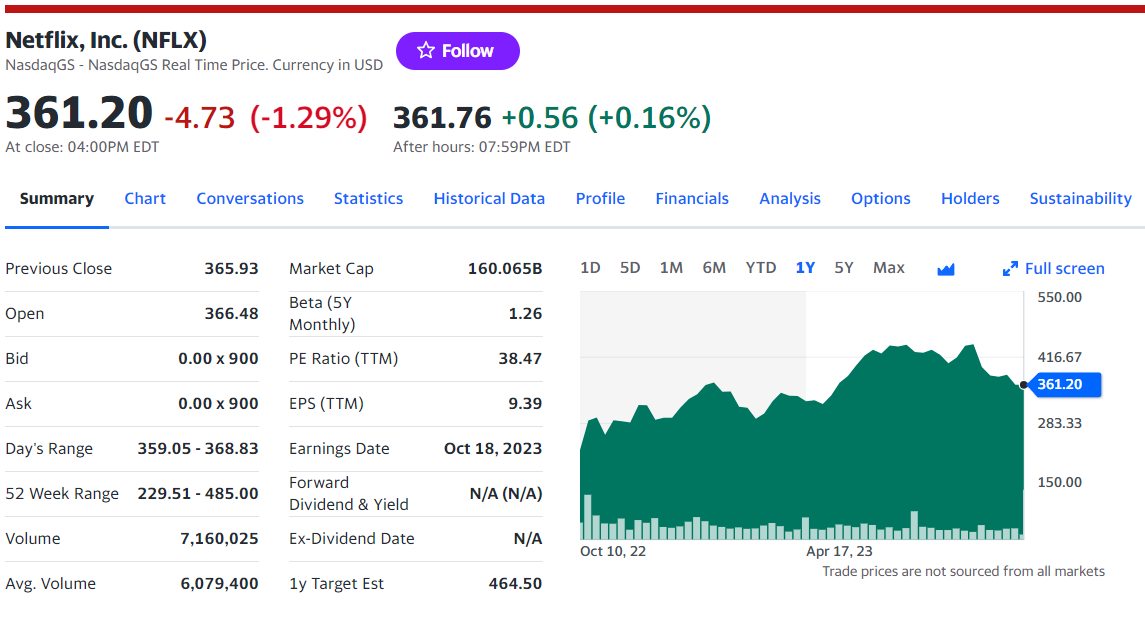
Task: Open the Historical Data tab
Action: point(489,199)
